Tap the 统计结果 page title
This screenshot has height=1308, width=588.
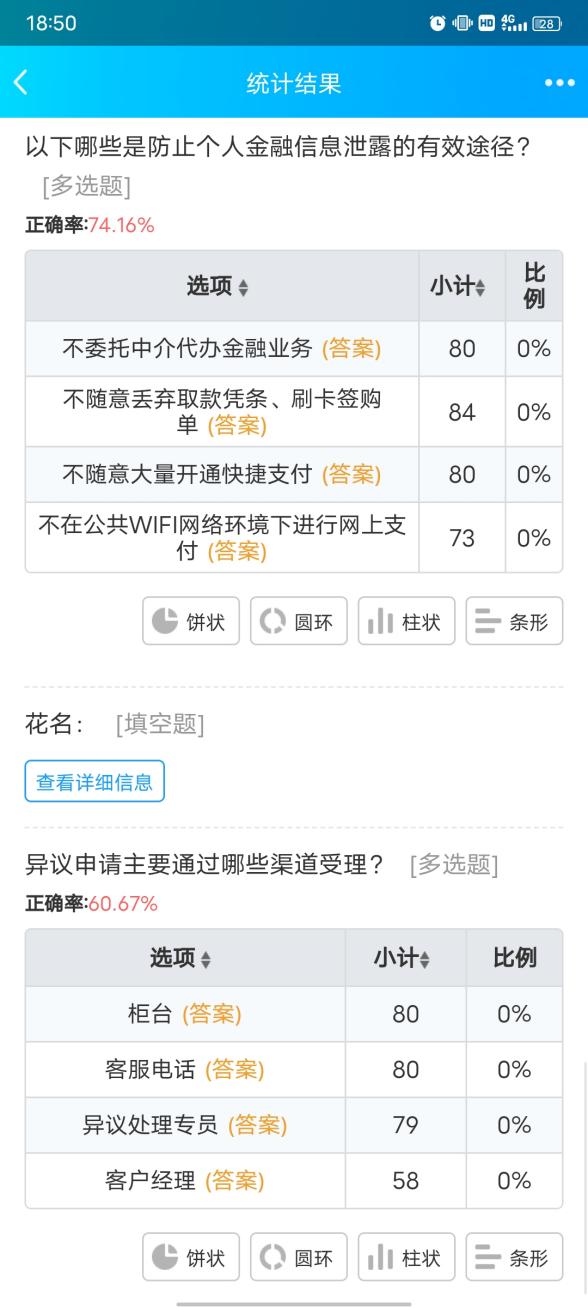pyautogui.click(x=294, y=84)
